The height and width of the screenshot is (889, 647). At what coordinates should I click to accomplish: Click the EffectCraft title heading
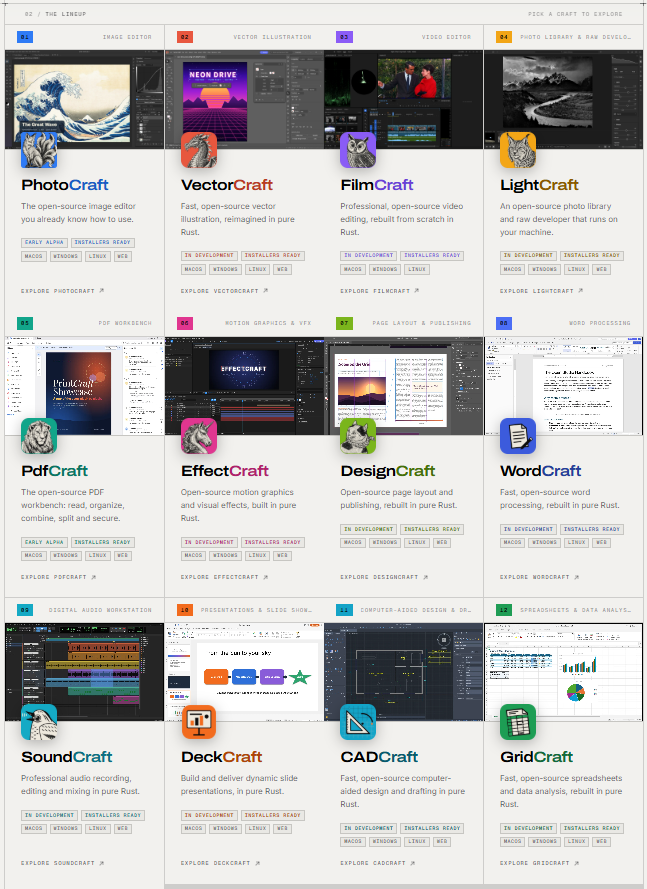(225, 471)
